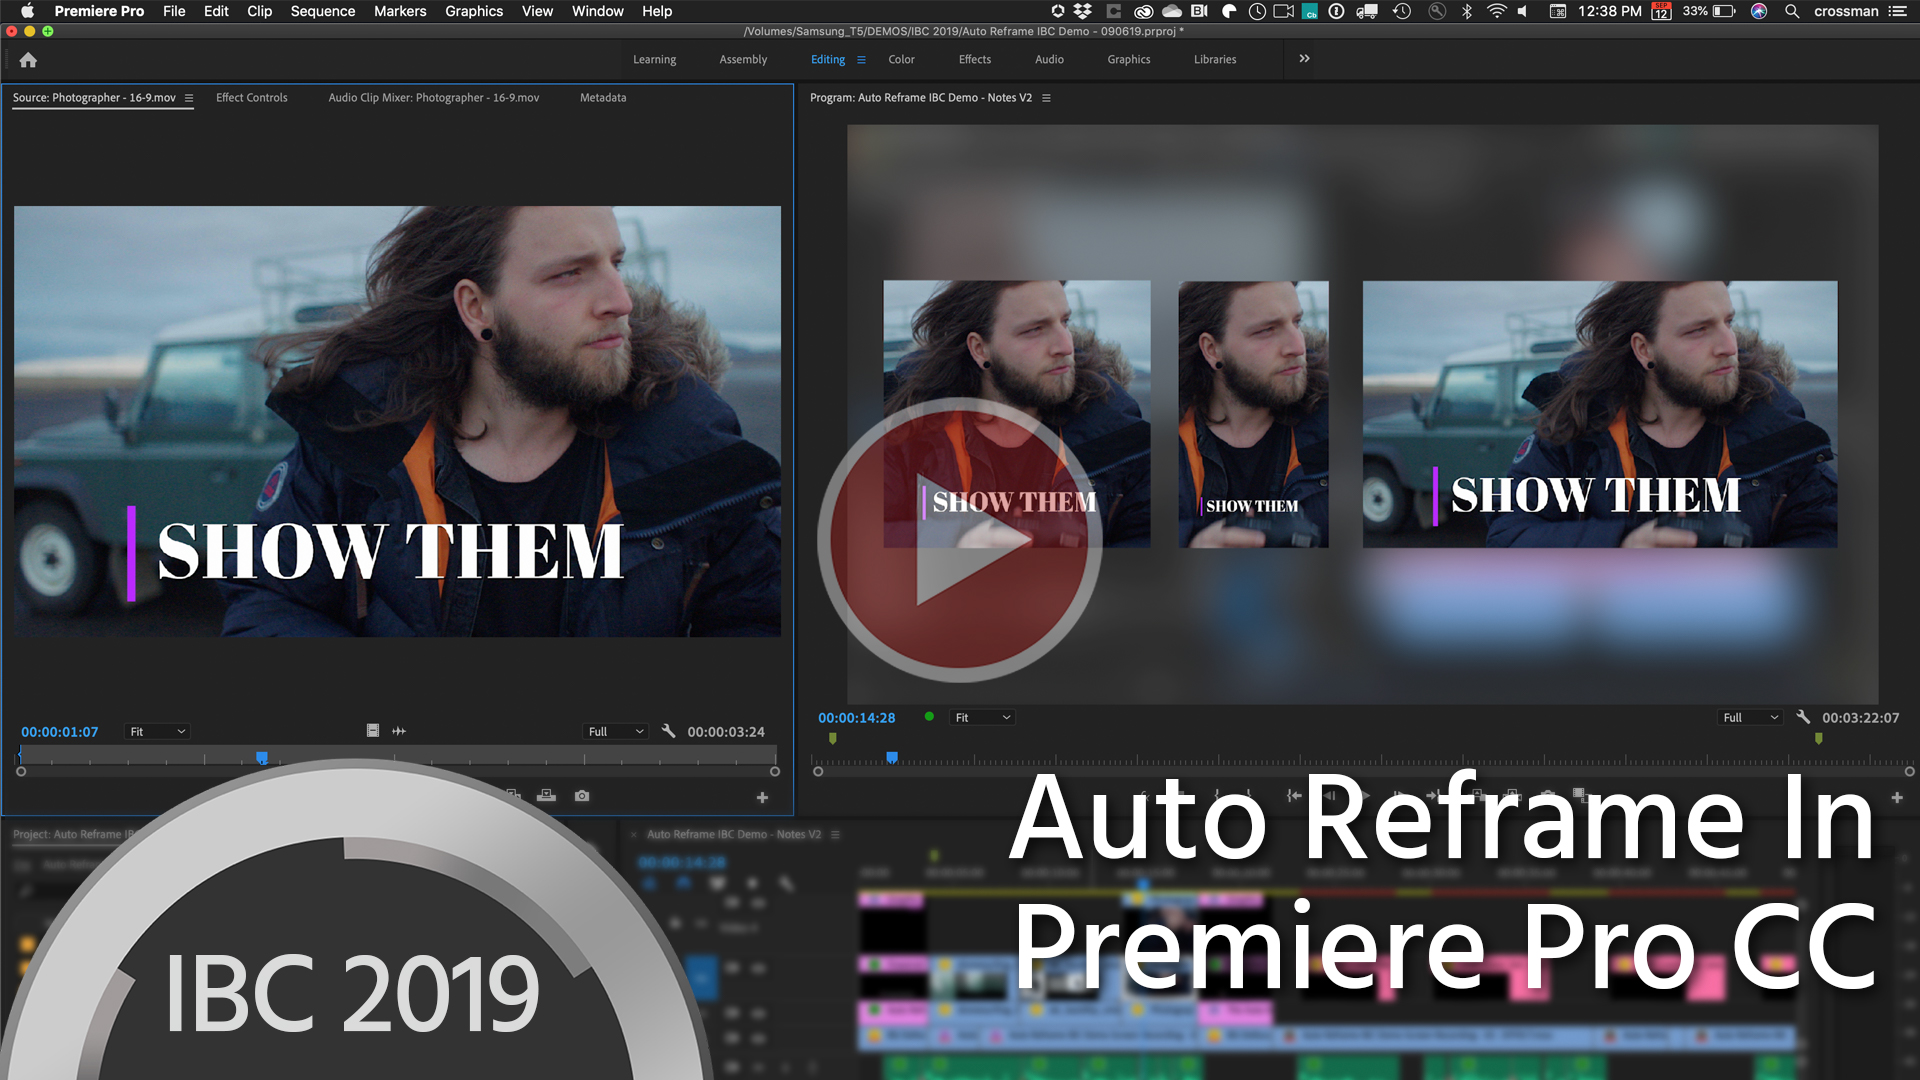The image size is (1920, 1080).
Task: Click the Drag Audio Only icon
Action: pos(399,731)
